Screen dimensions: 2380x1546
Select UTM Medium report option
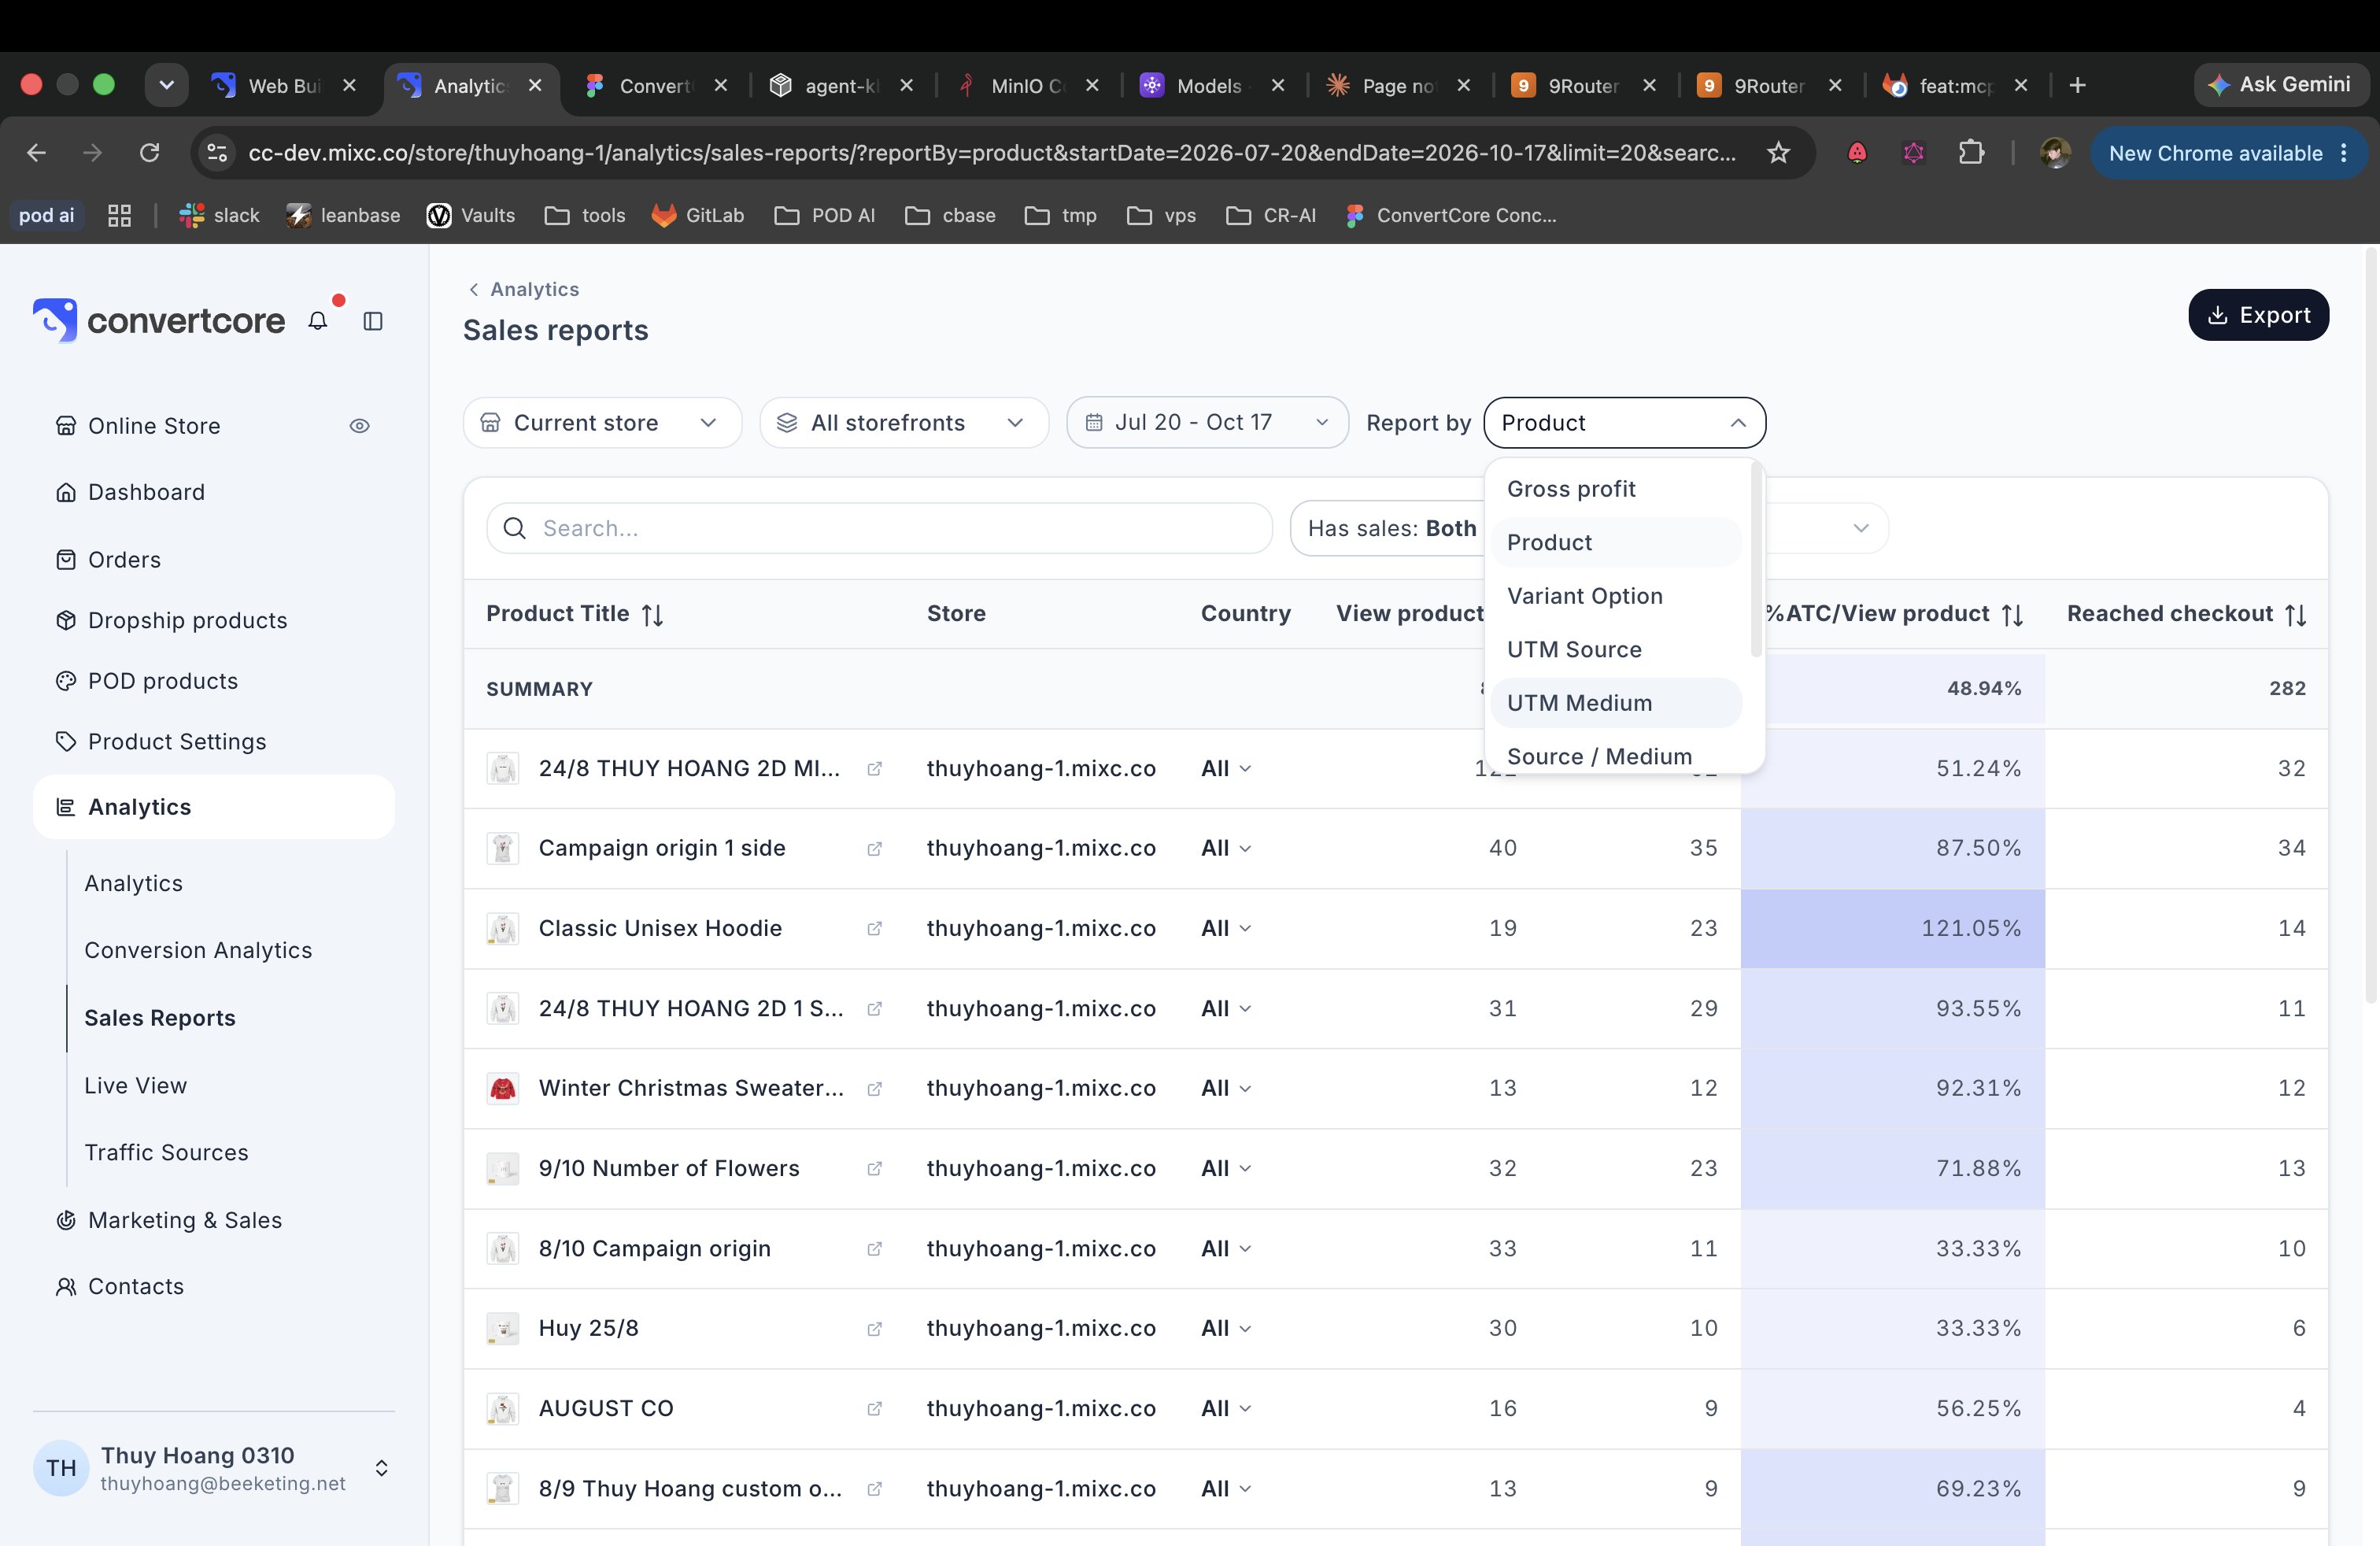coord(1616,703)
